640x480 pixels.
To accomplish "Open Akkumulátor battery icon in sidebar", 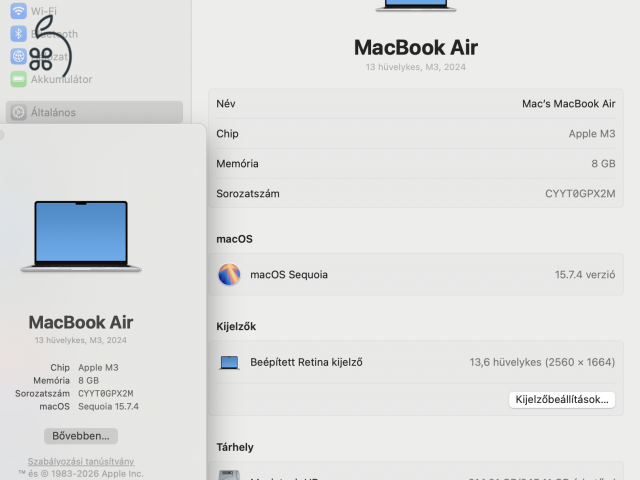I will pyautogui.click(x=18, y=79).
